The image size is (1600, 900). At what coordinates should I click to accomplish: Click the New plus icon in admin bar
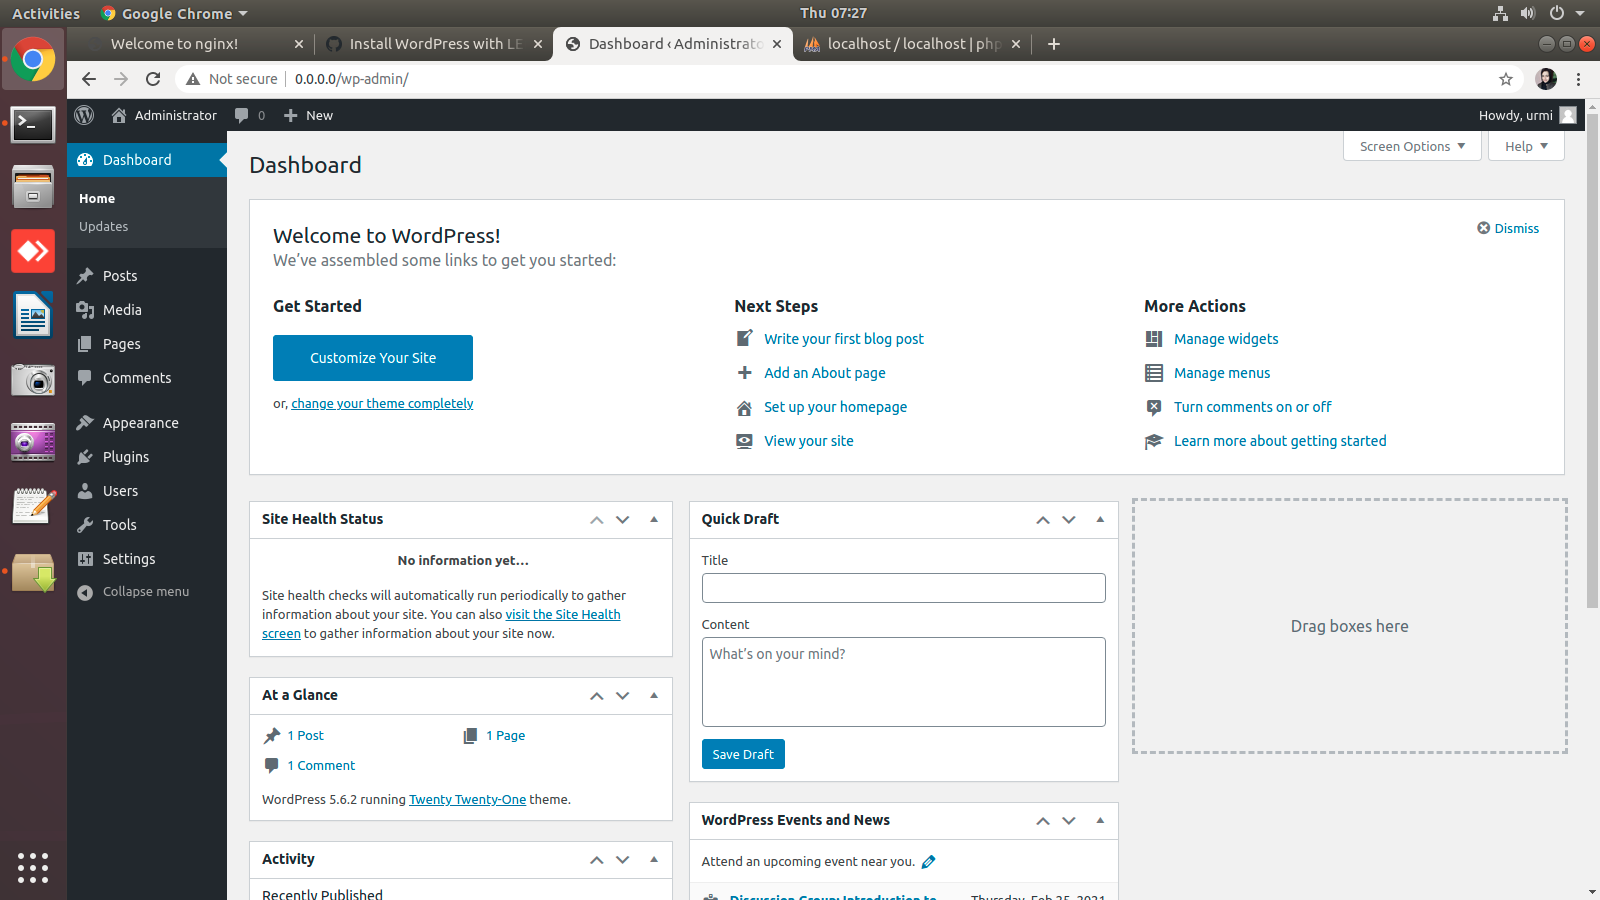[291, 115]
